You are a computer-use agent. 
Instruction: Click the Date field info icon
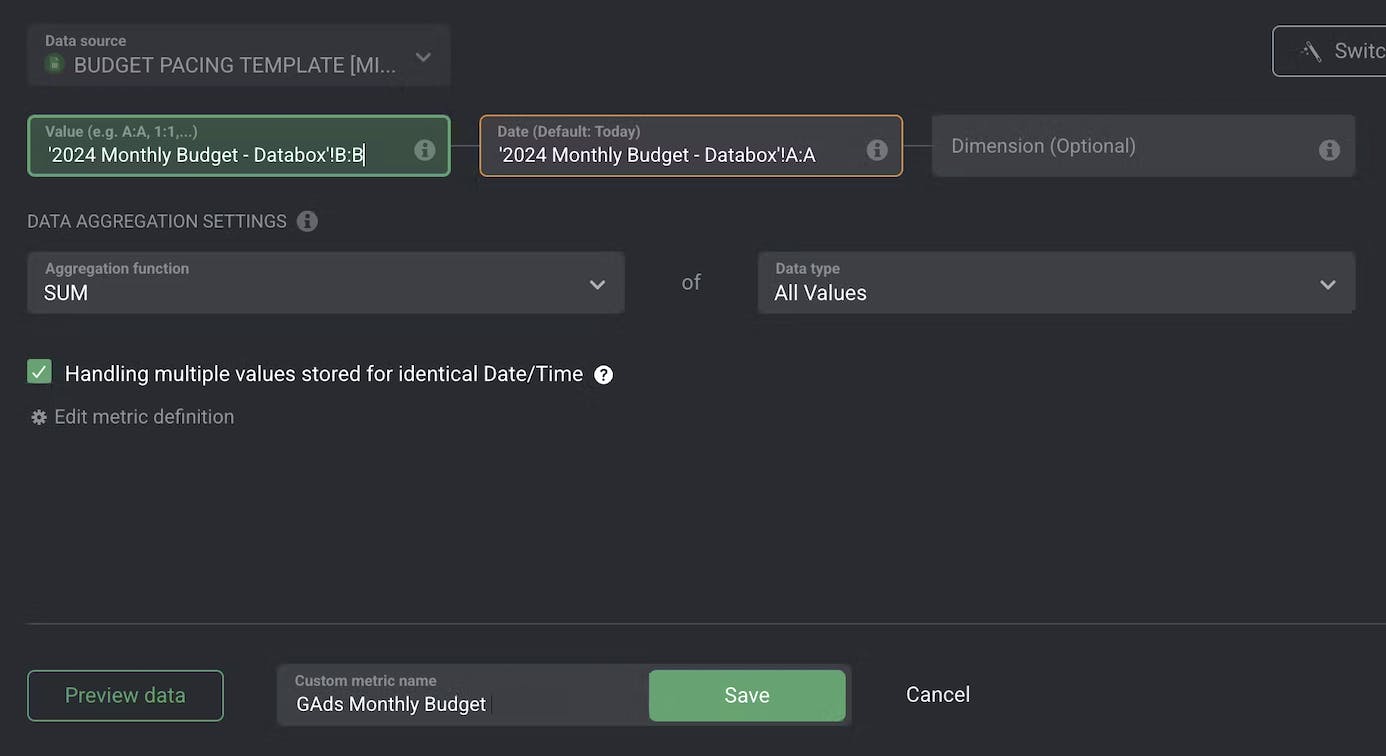877,150
